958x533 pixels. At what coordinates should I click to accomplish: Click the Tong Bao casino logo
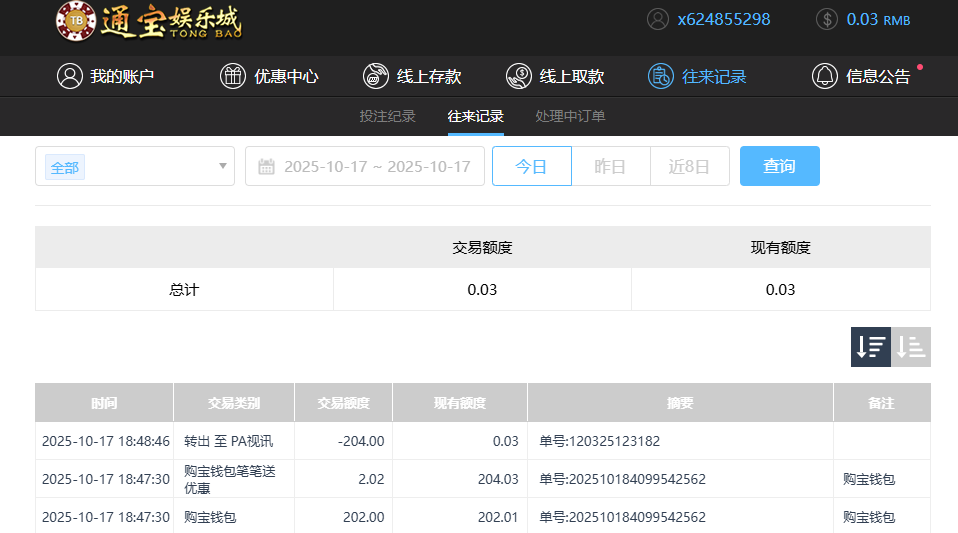point(149,22)
